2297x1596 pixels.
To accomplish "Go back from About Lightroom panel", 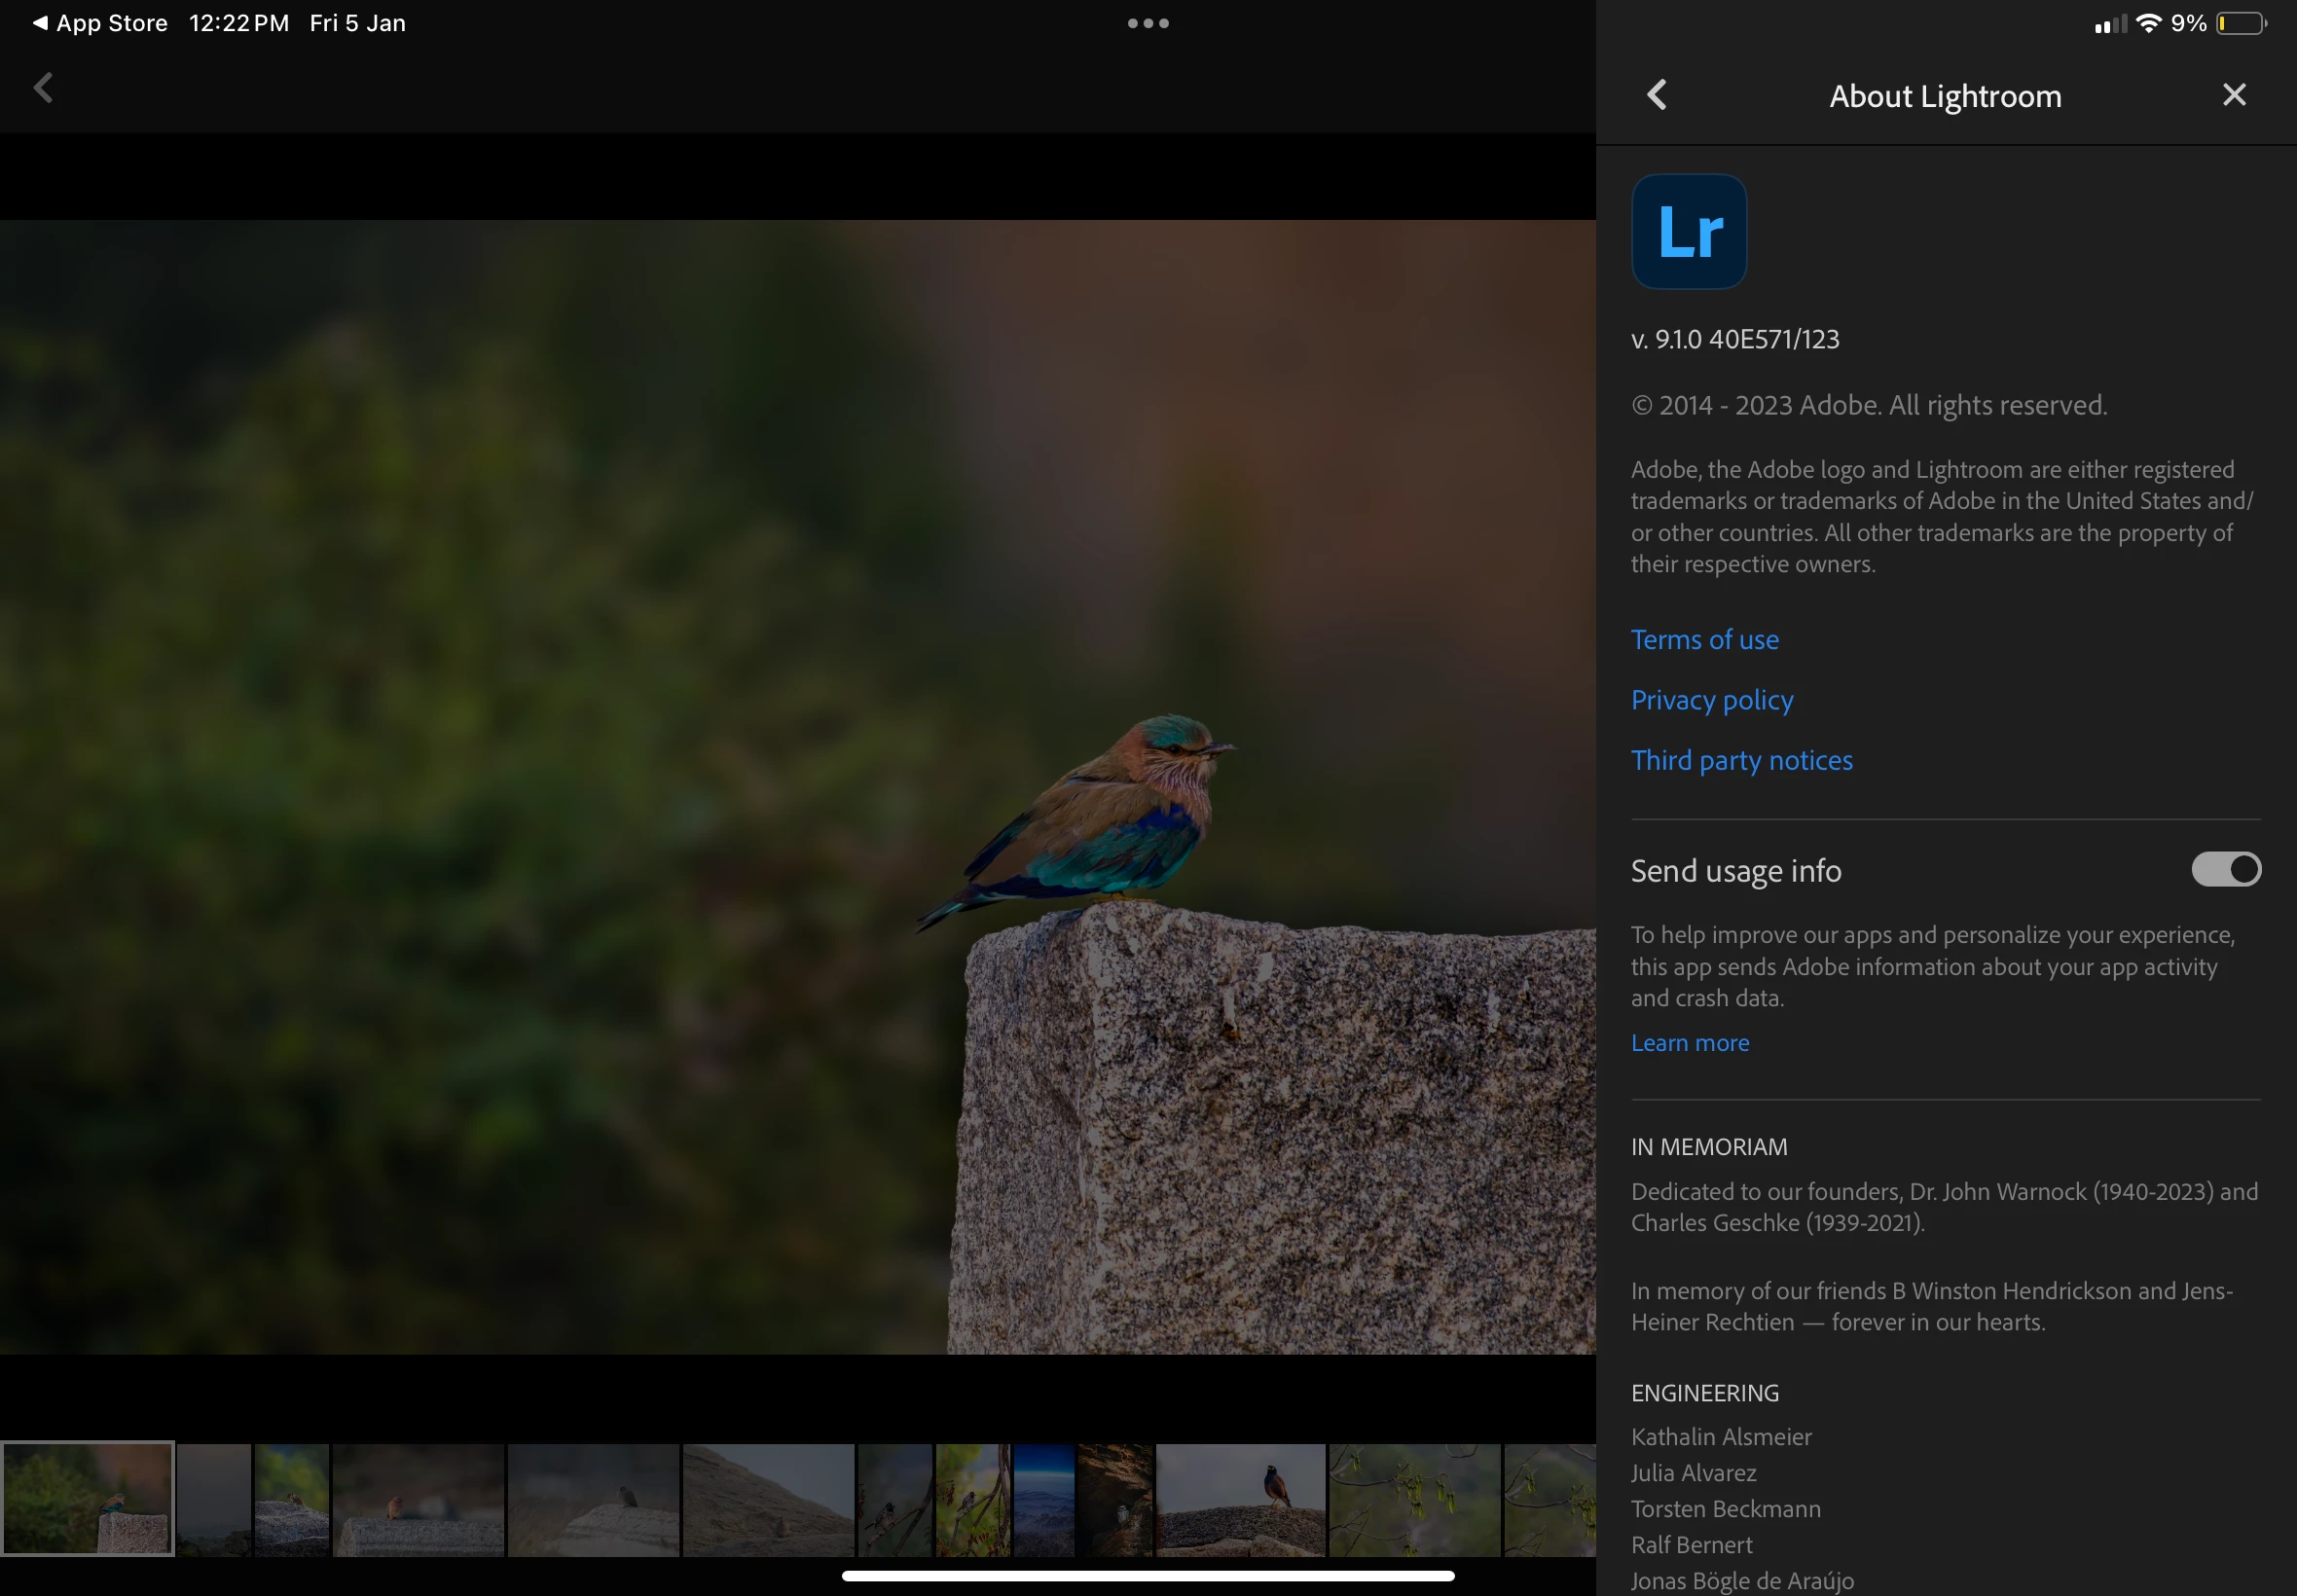I will [x=1657, y=95].
